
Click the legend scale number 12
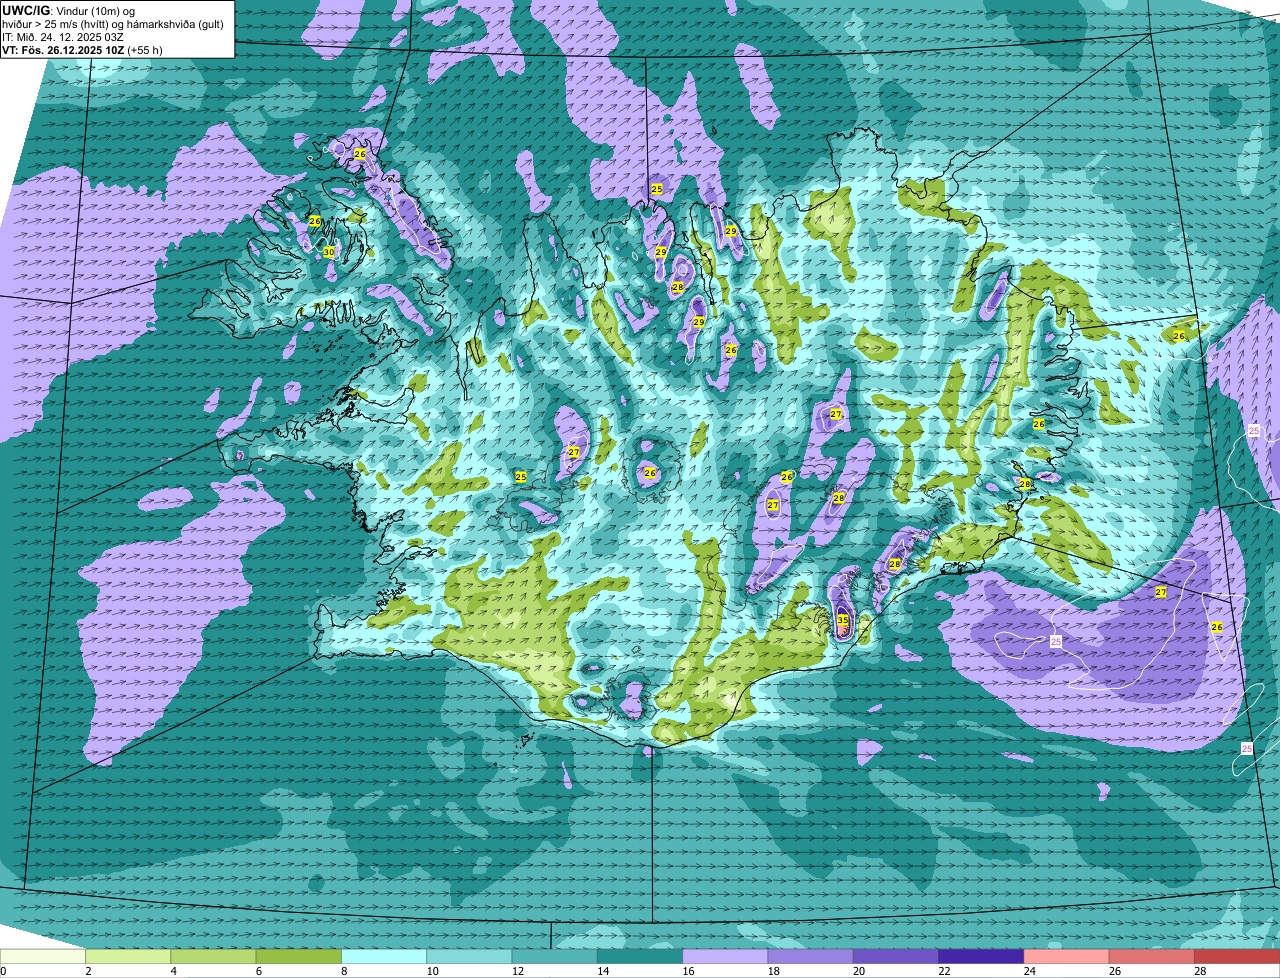517,971
